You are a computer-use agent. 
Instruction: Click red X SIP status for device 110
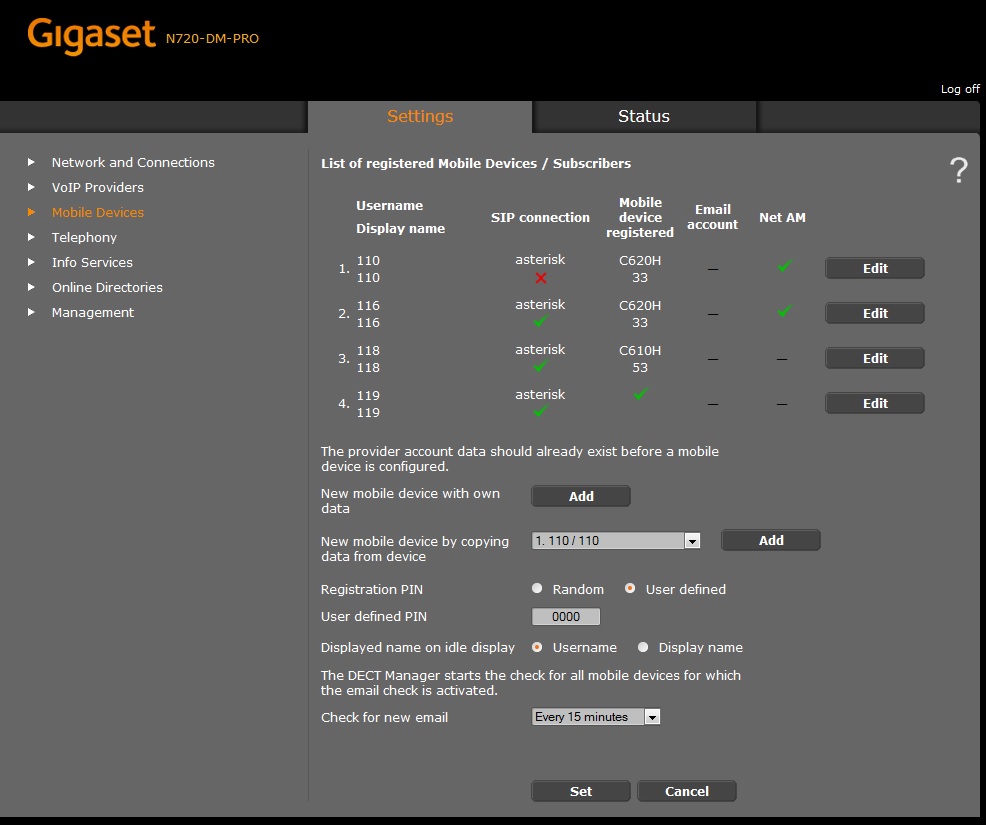(x=541, y=278)
